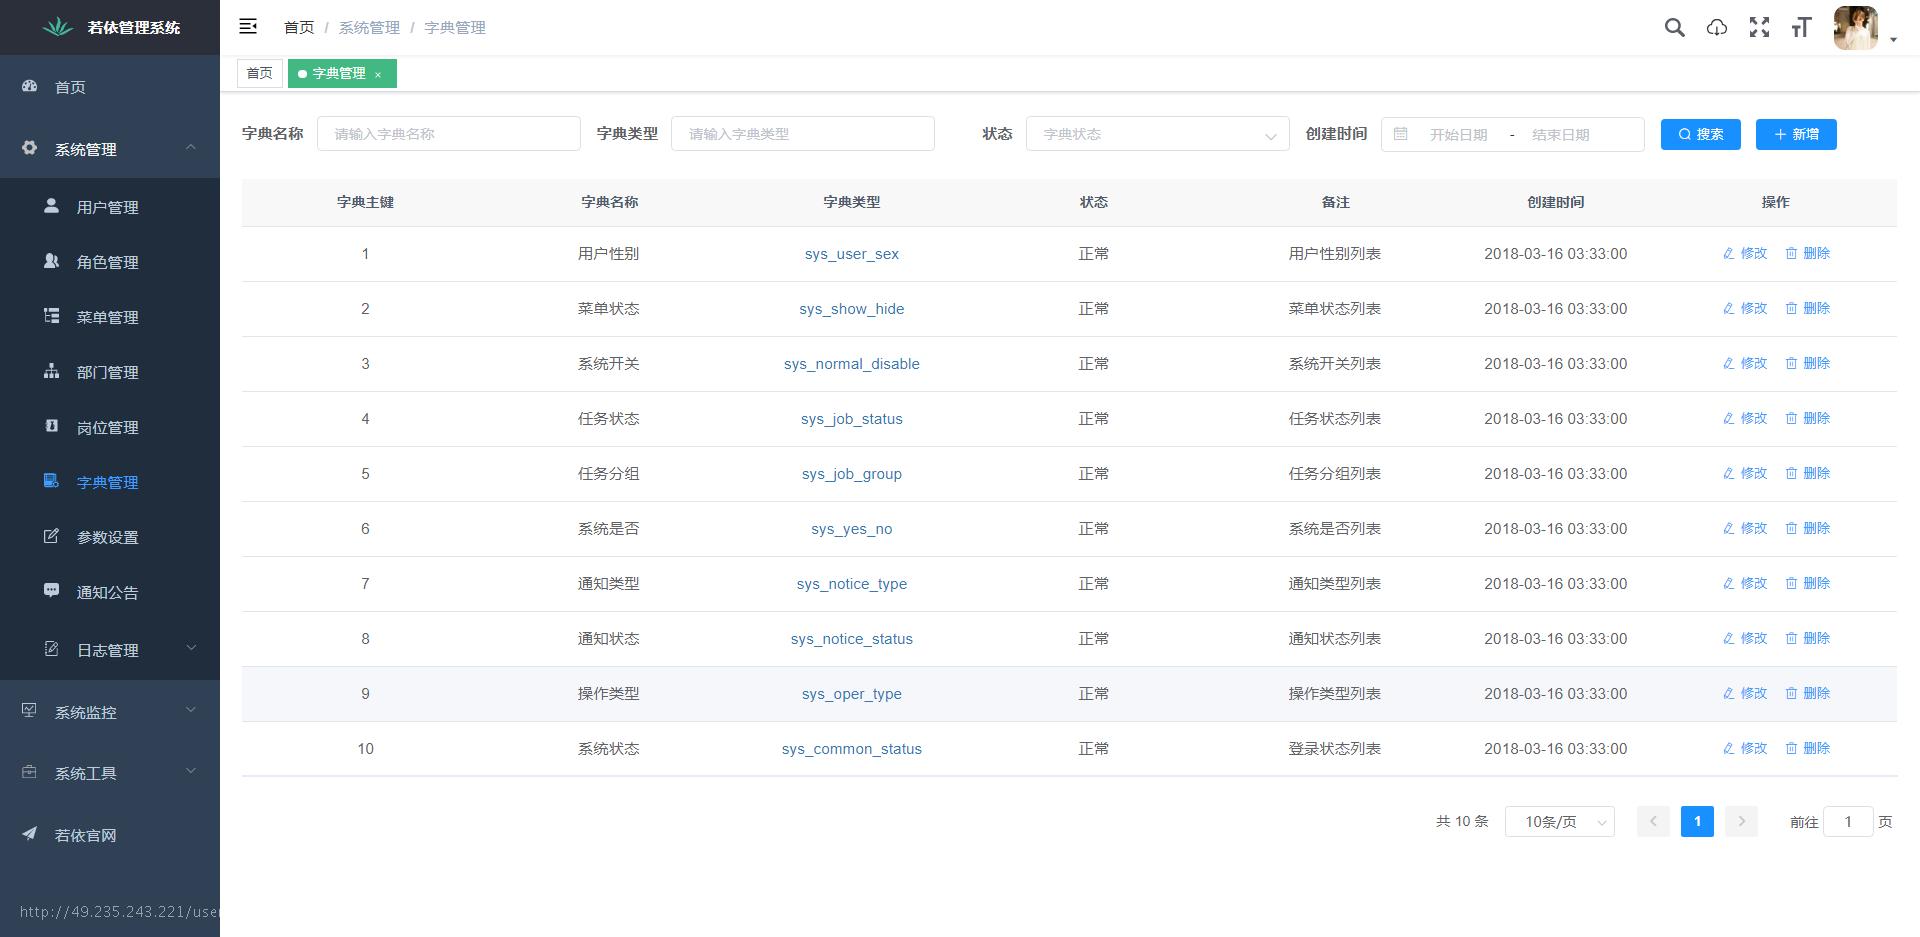The width and height of the screenshot is (1920, 937).
Task: Focus the 字典类型 input field
Action: pos(803,134)
